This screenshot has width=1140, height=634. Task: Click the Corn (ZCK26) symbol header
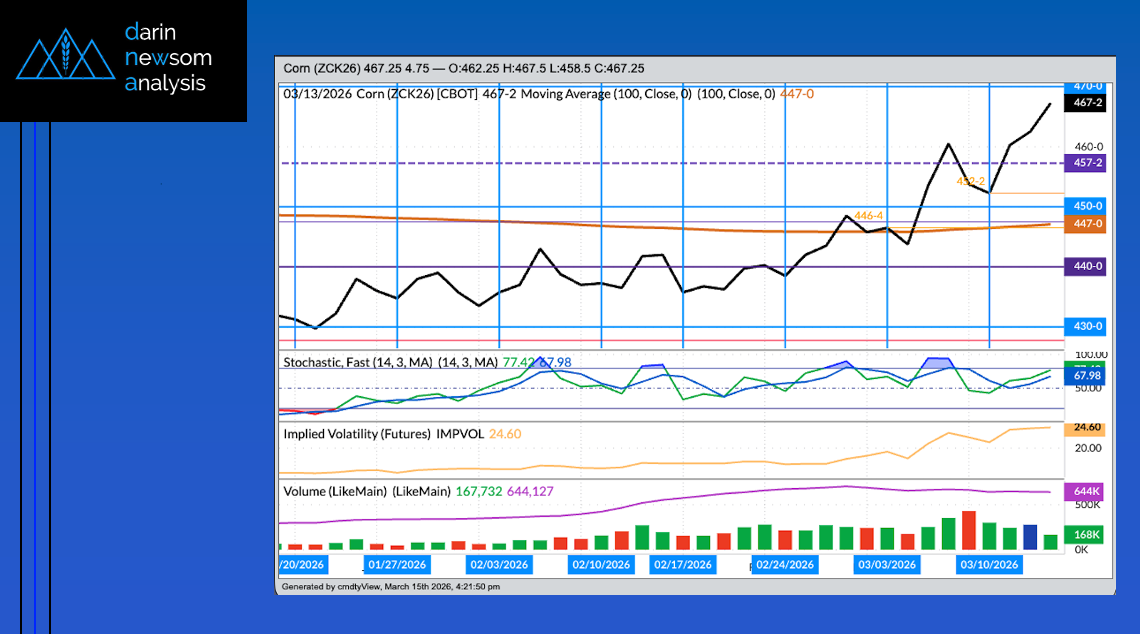pos(326,68)
